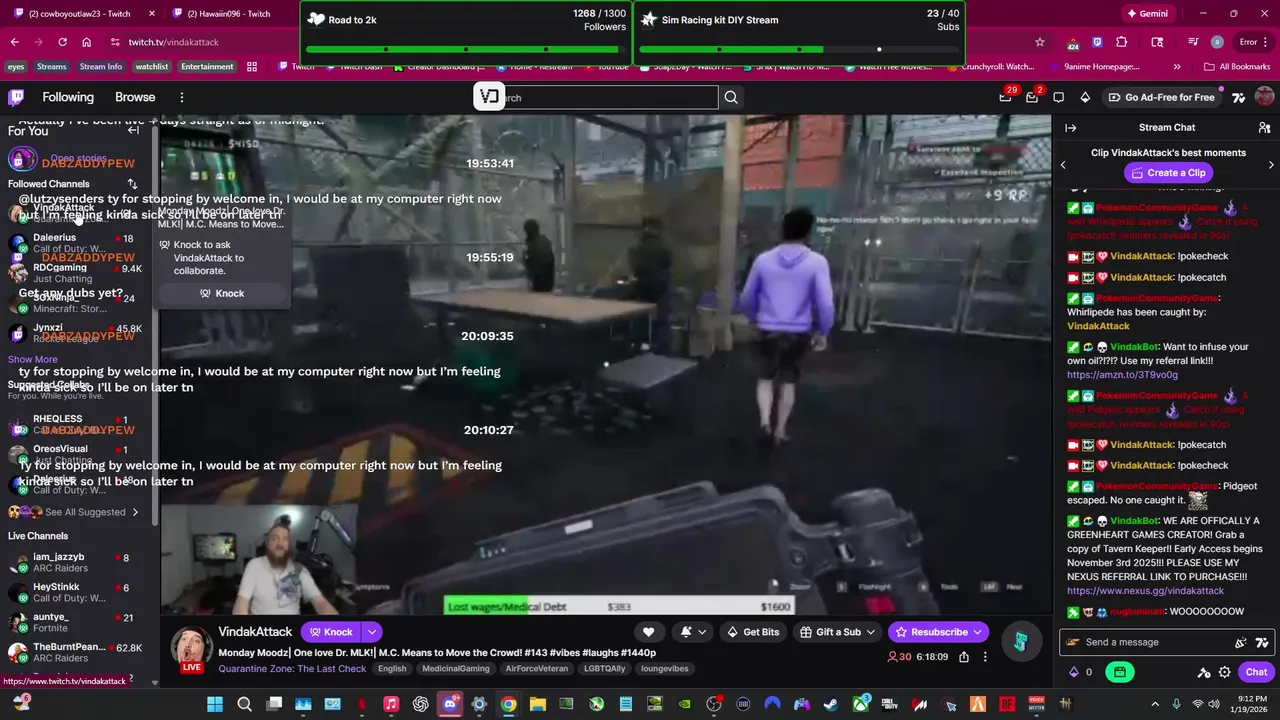Open the channel three-dot options
Screen dimensions: 1280x720
(985, 657)
